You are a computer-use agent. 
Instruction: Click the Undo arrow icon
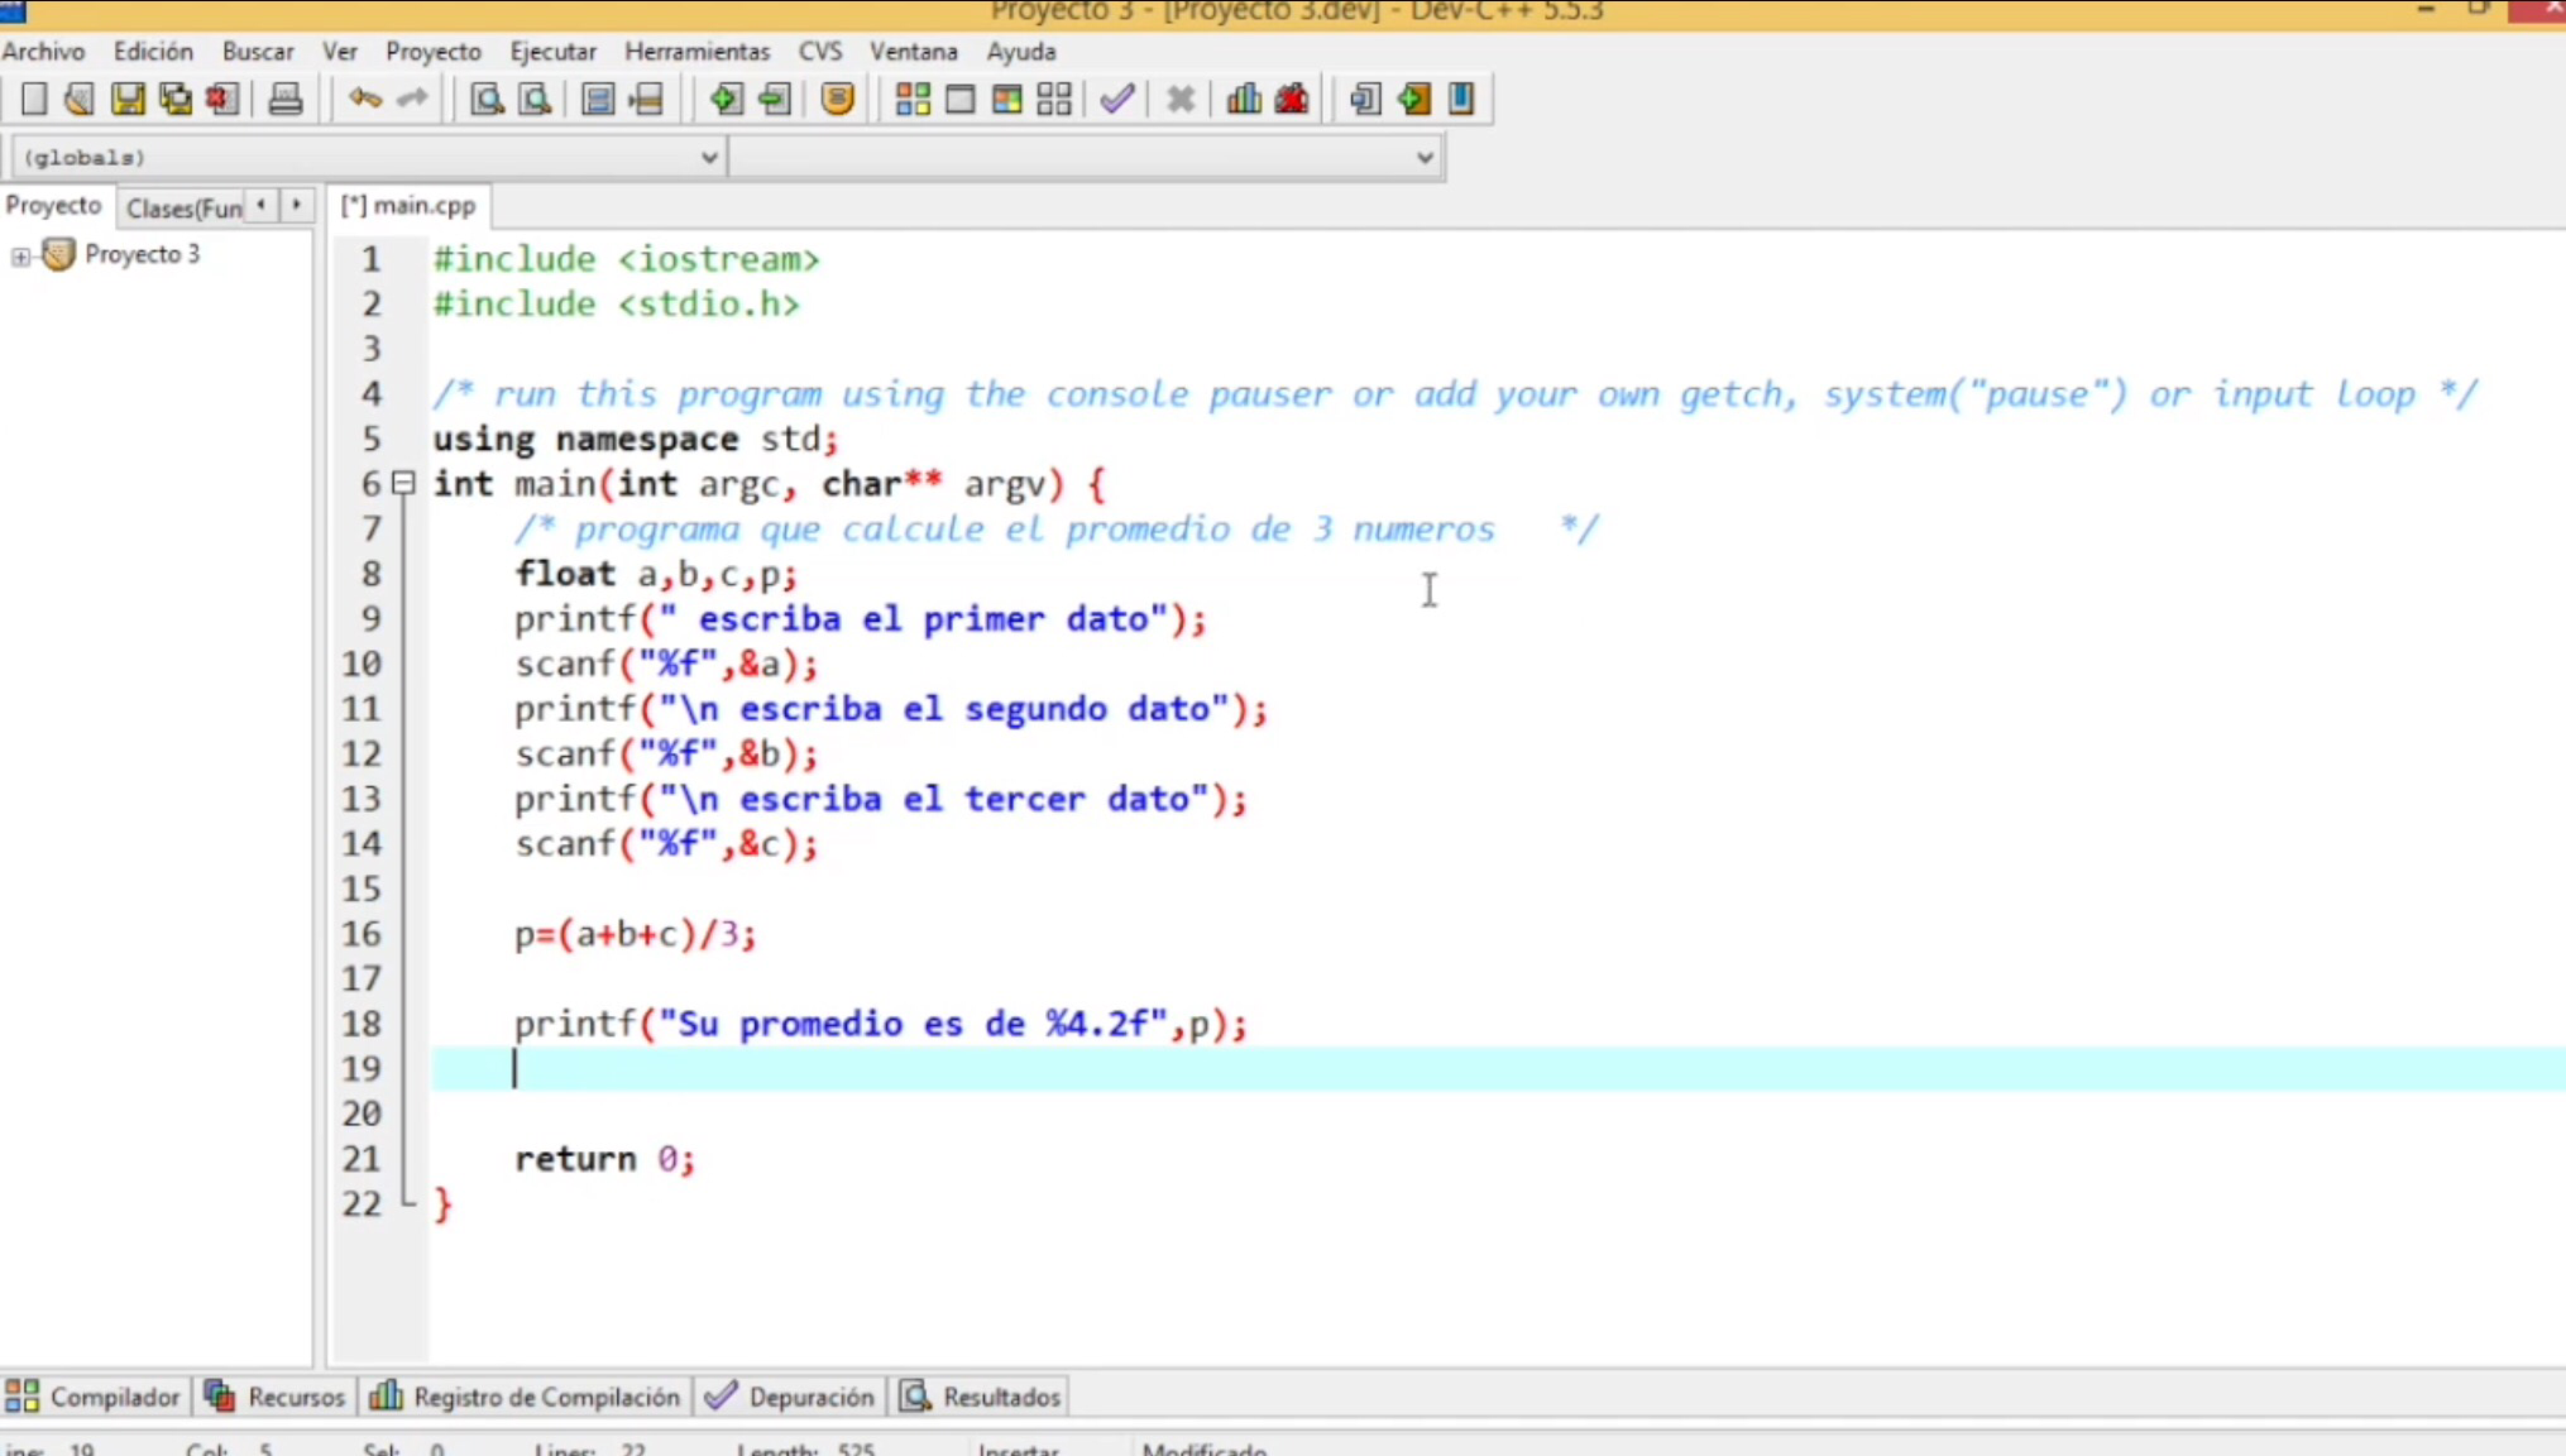click(x=365, y=99)
